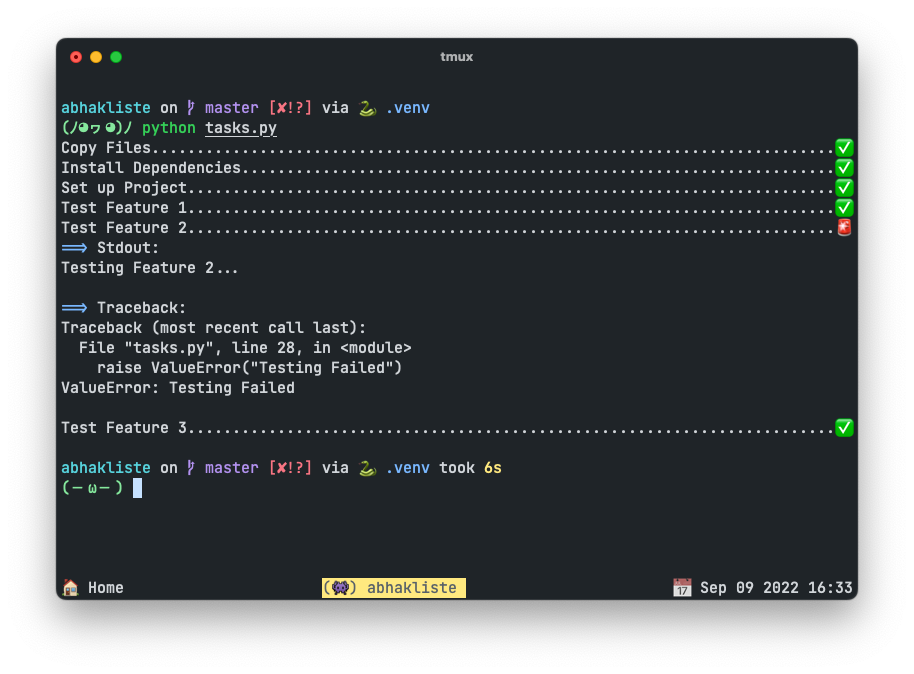This screenshot has width=914, height=674.
Task: Click the '(-ω-)' prompt kaomoji
Action: point(92,487)
